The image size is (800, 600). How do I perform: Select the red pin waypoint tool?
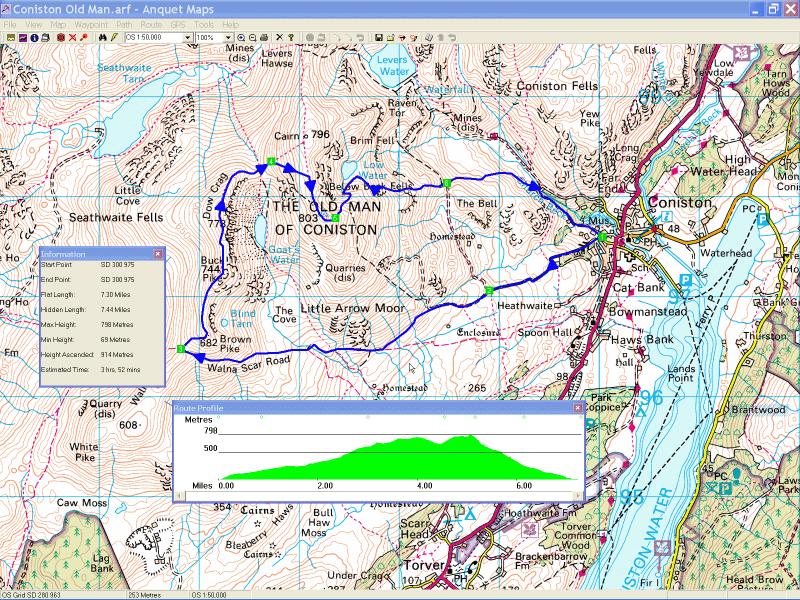(x=84, y=37)
